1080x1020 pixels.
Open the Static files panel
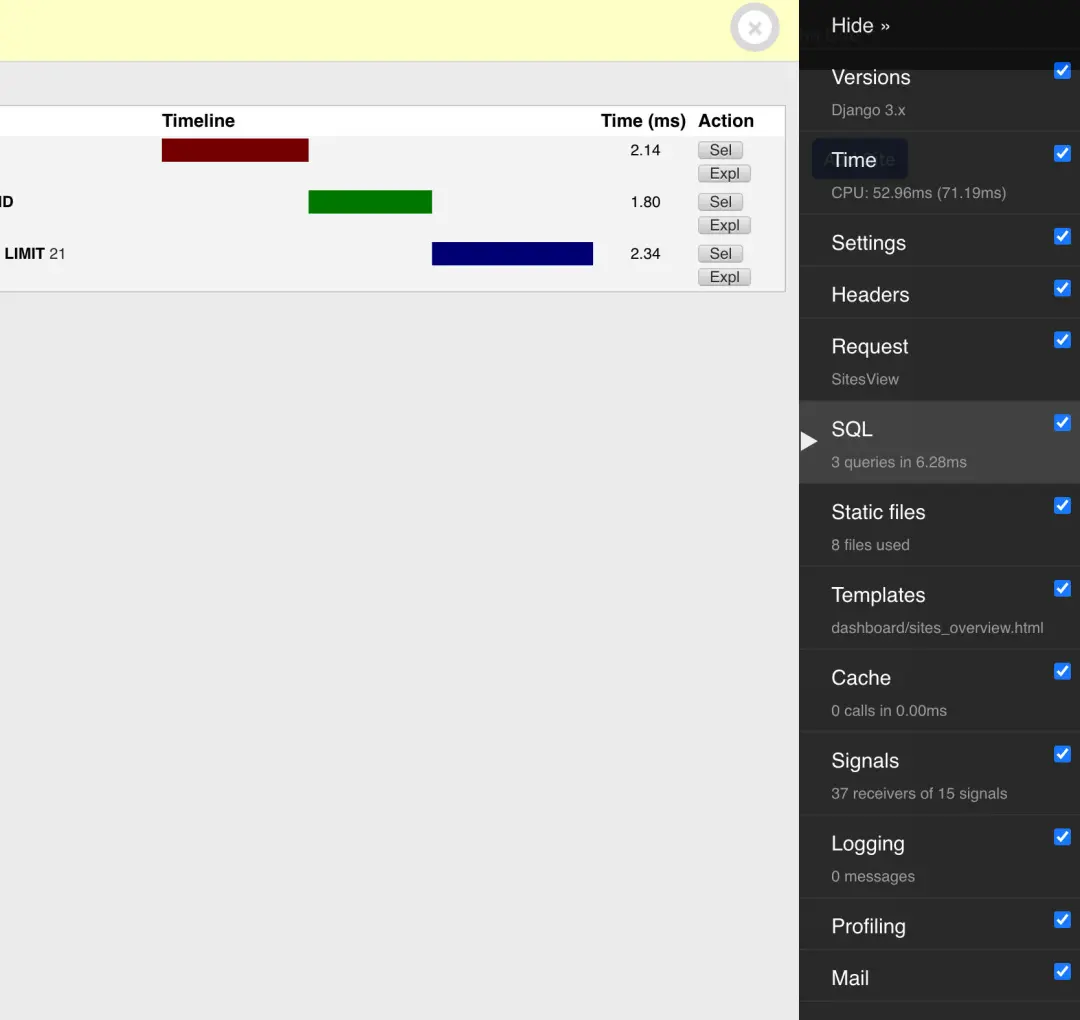(878, 512)
